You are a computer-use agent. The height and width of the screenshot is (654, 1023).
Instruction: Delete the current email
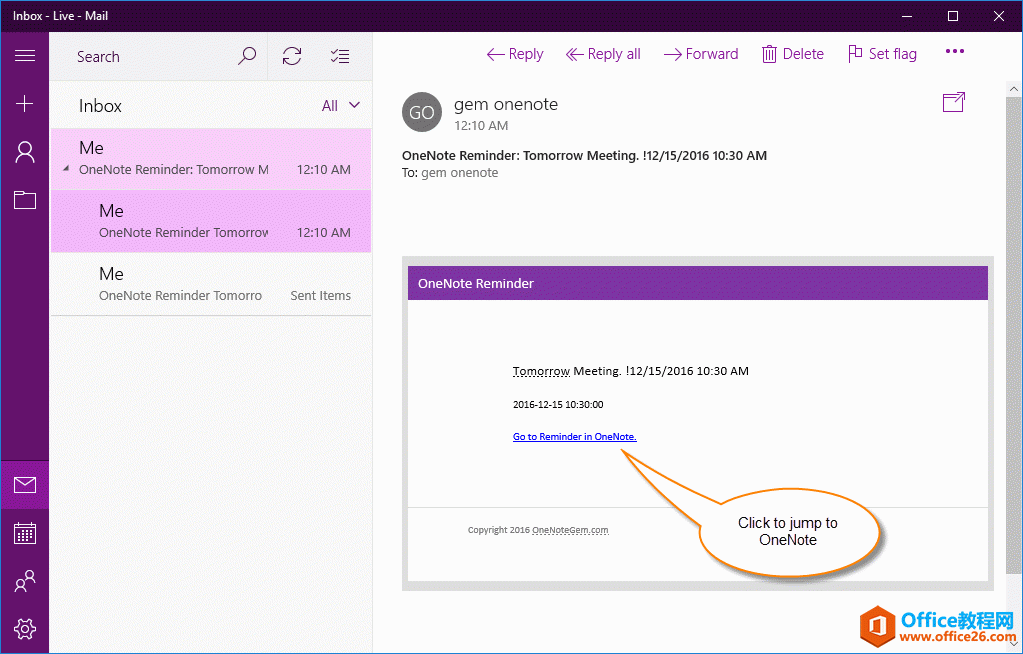[792, 53]
